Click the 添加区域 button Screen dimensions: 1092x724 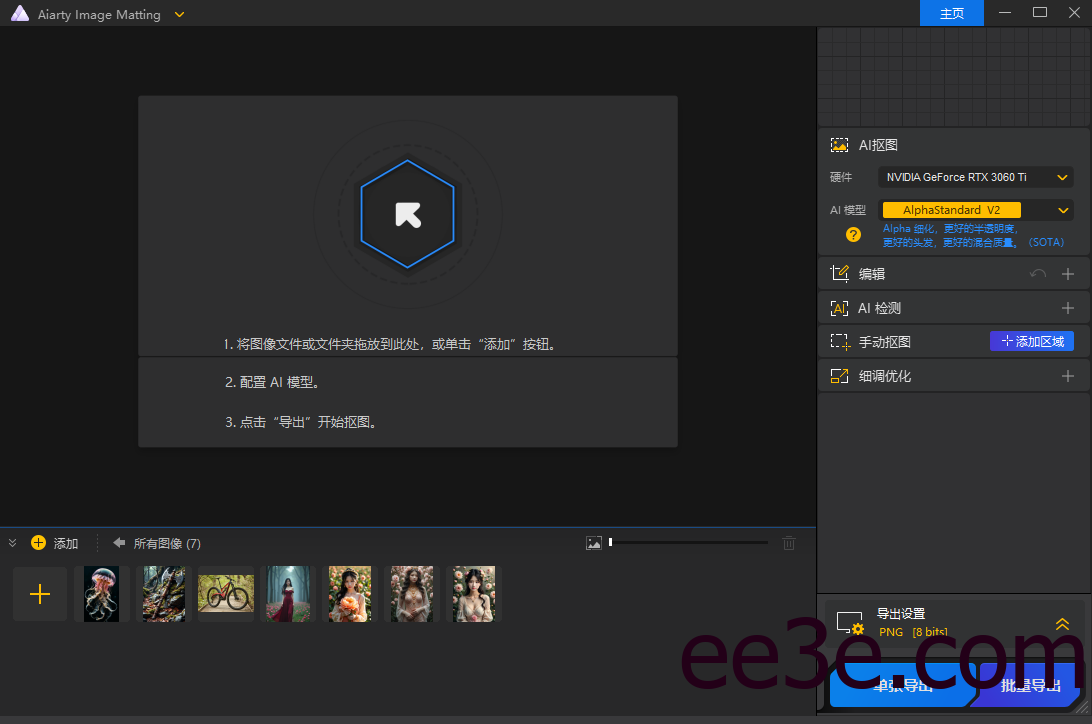[1031, 341]
